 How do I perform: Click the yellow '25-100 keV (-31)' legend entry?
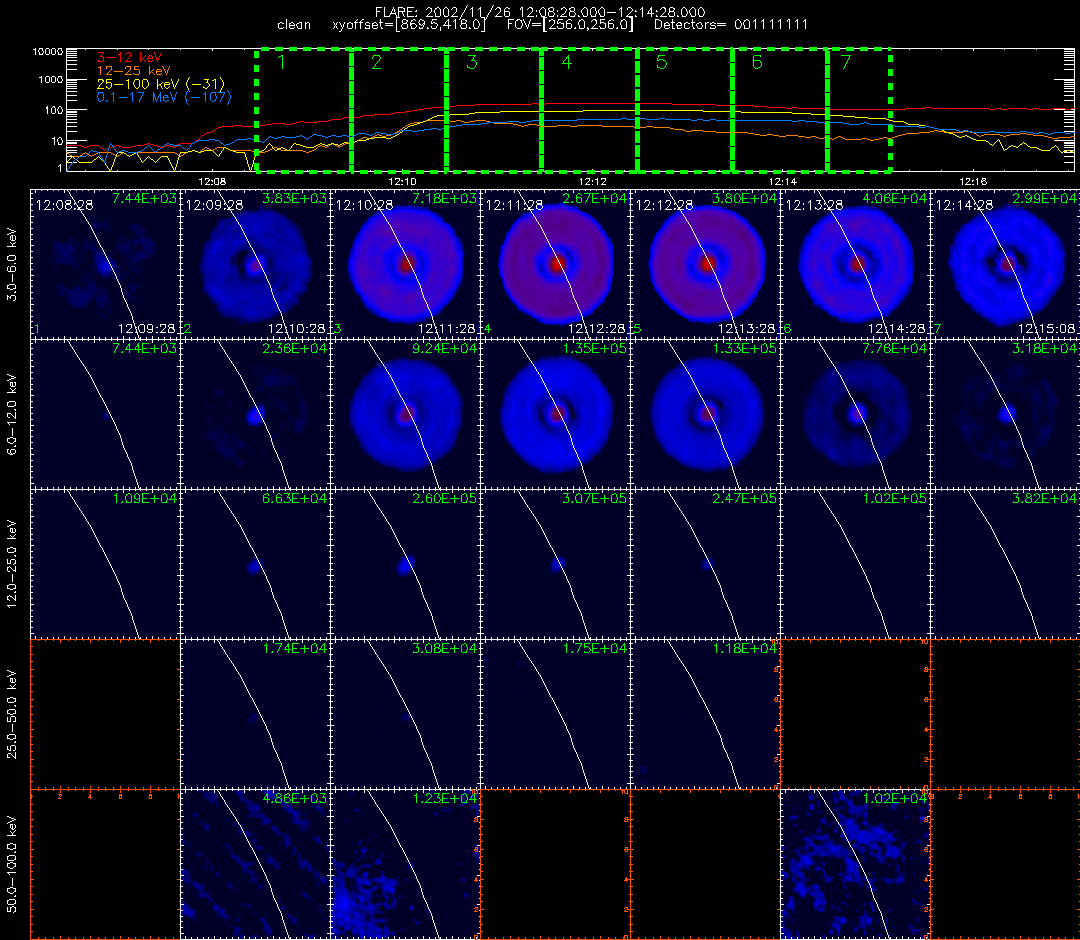tap(160, 84)
